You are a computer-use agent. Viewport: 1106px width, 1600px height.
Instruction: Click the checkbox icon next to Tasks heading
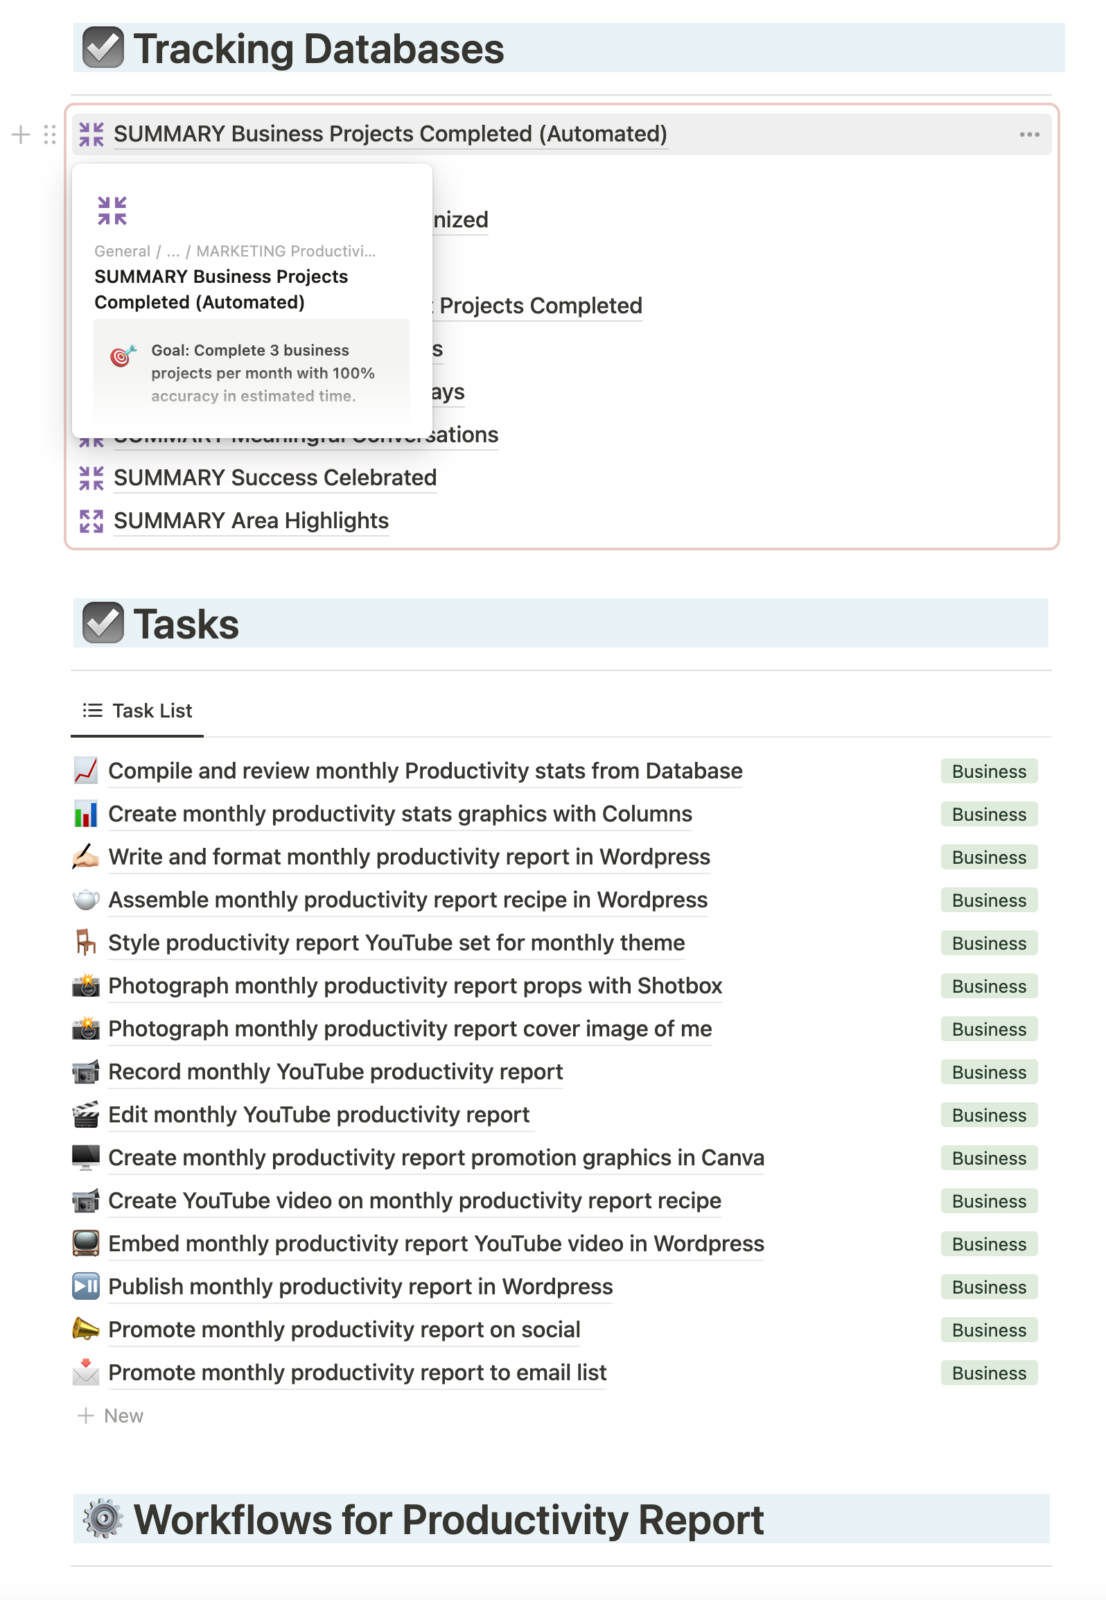[102, 623]
